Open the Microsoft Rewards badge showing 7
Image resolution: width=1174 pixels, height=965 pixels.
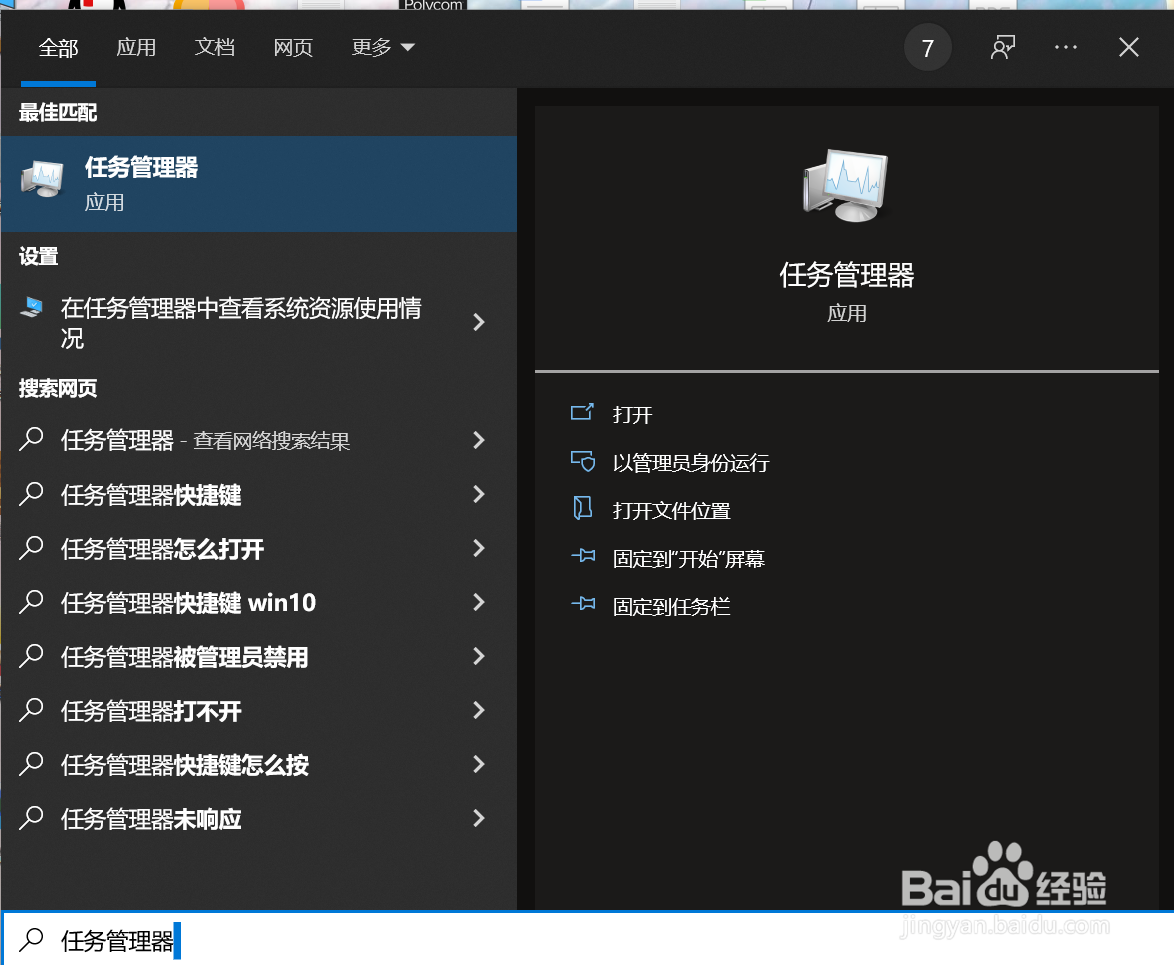[x=928, y=47]
